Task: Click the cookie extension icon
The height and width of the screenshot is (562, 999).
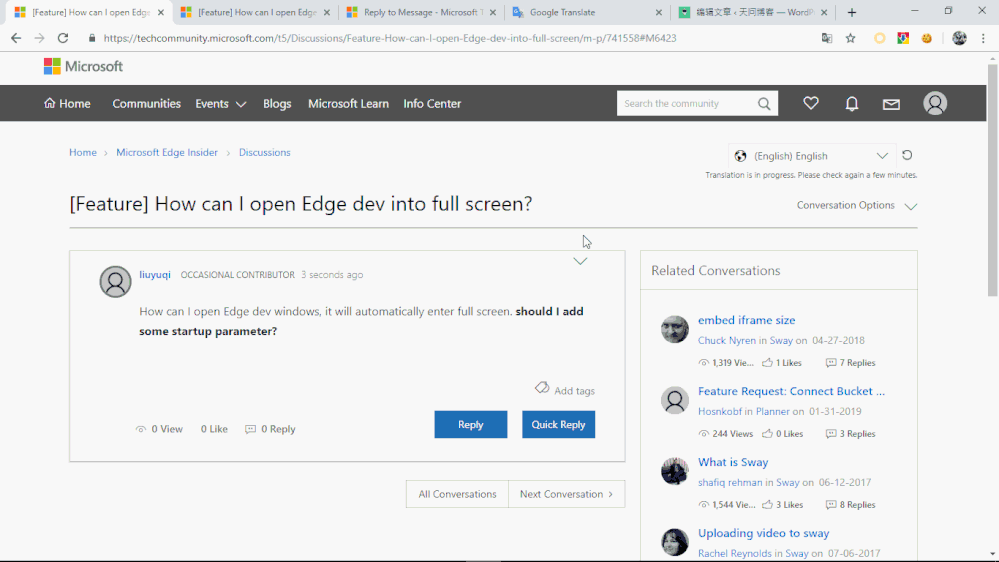Action: [x=927, y=38]
